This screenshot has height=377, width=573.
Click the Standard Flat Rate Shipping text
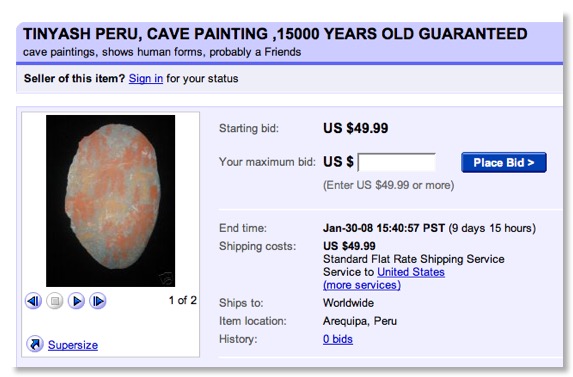pos(414,259)
